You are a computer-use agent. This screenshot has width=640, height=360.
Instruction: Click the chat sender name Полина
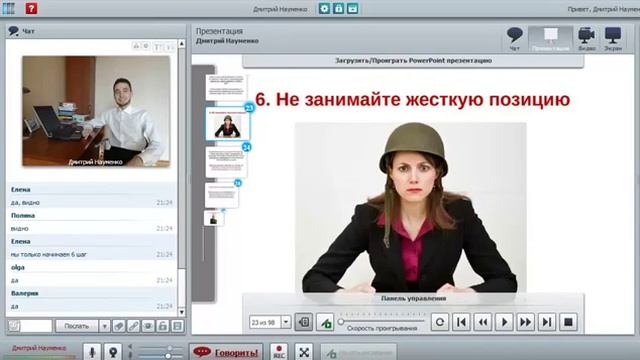pos(23,216)
